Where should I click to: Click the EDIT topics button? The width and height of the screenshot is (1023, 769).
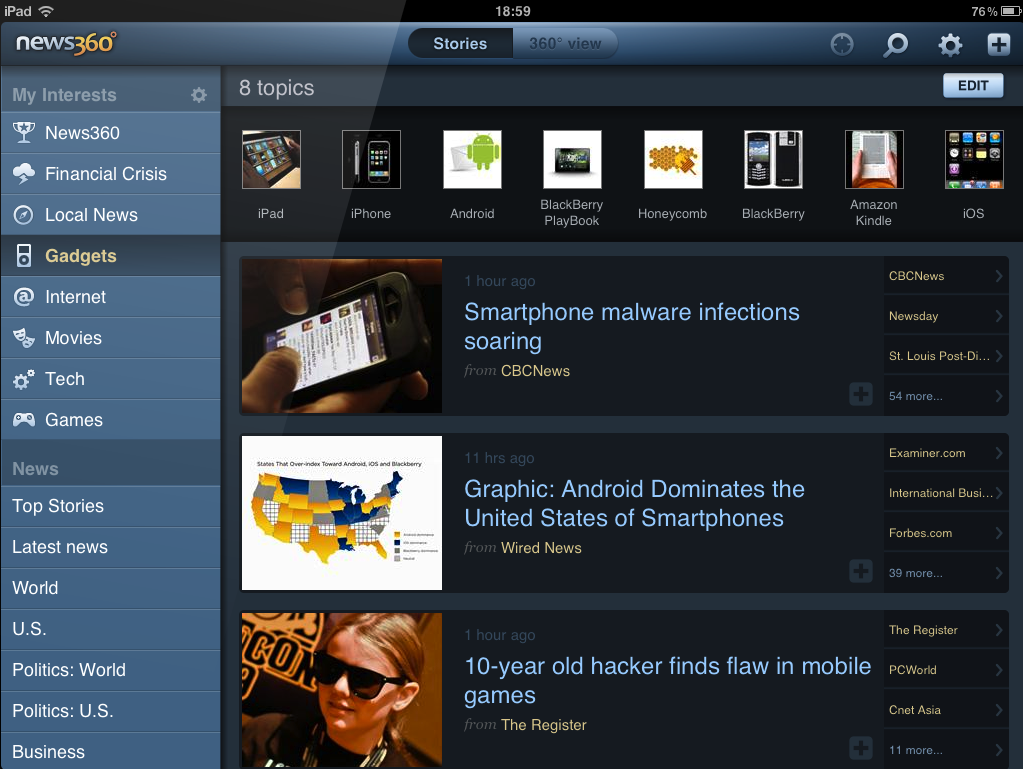coord(973,85)
